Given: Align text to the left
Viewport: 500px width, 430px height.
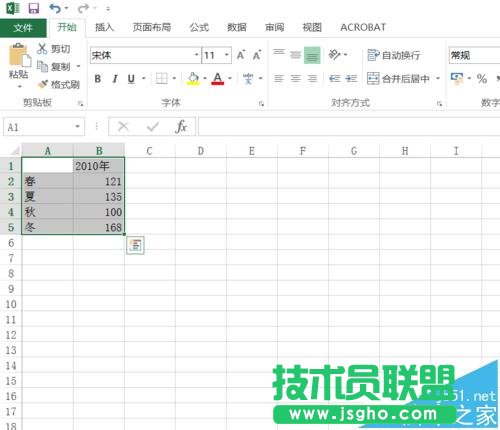Looking at the screenshot, I should tap(279, 79).
